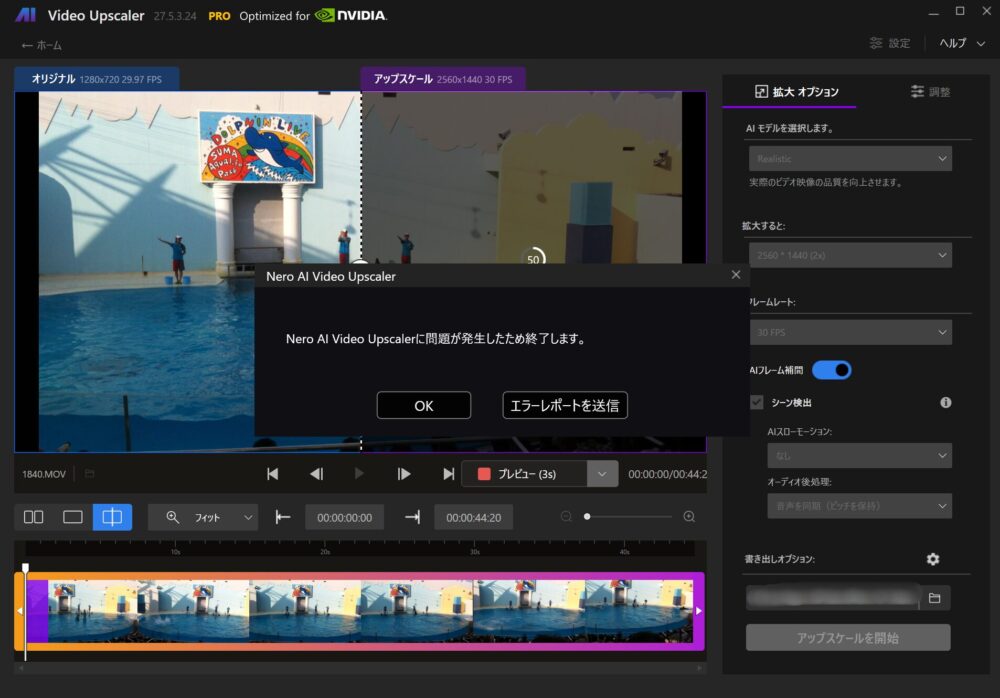Set trim start point icon
The height and width of the screenshot is (698, 1000).
283,517
